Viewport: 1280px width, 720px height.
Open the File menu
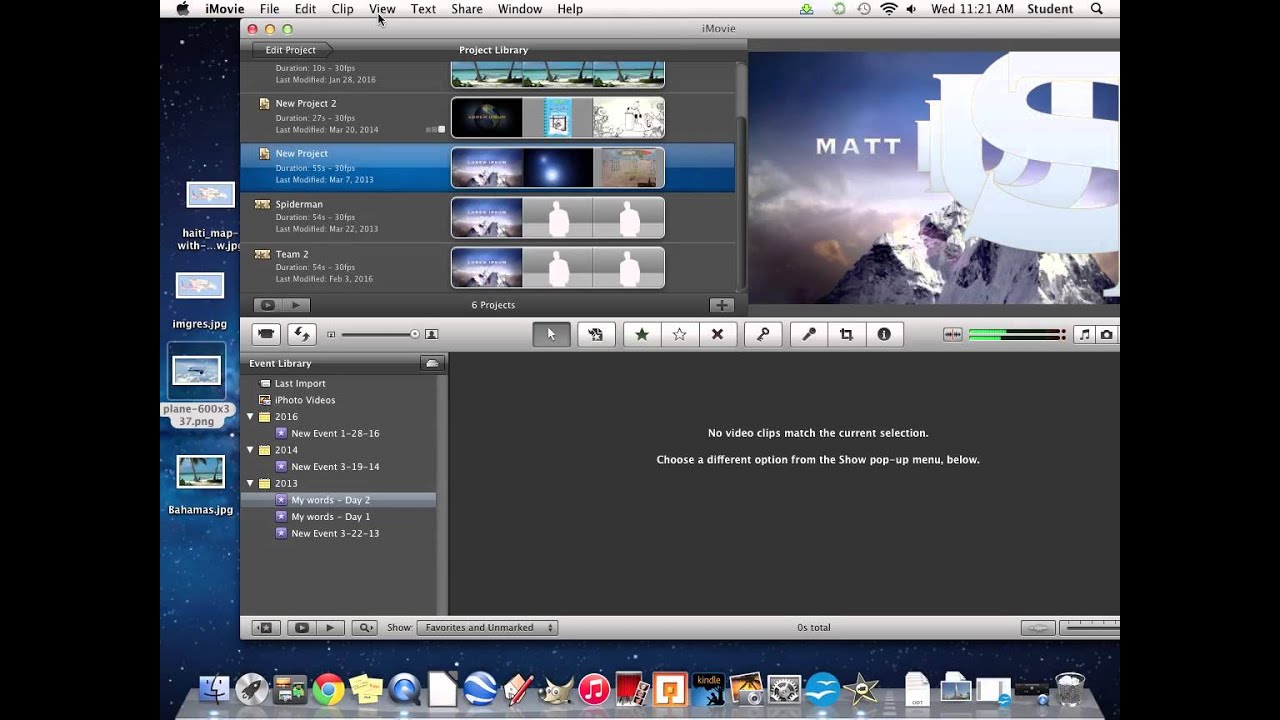pos(269,9)
